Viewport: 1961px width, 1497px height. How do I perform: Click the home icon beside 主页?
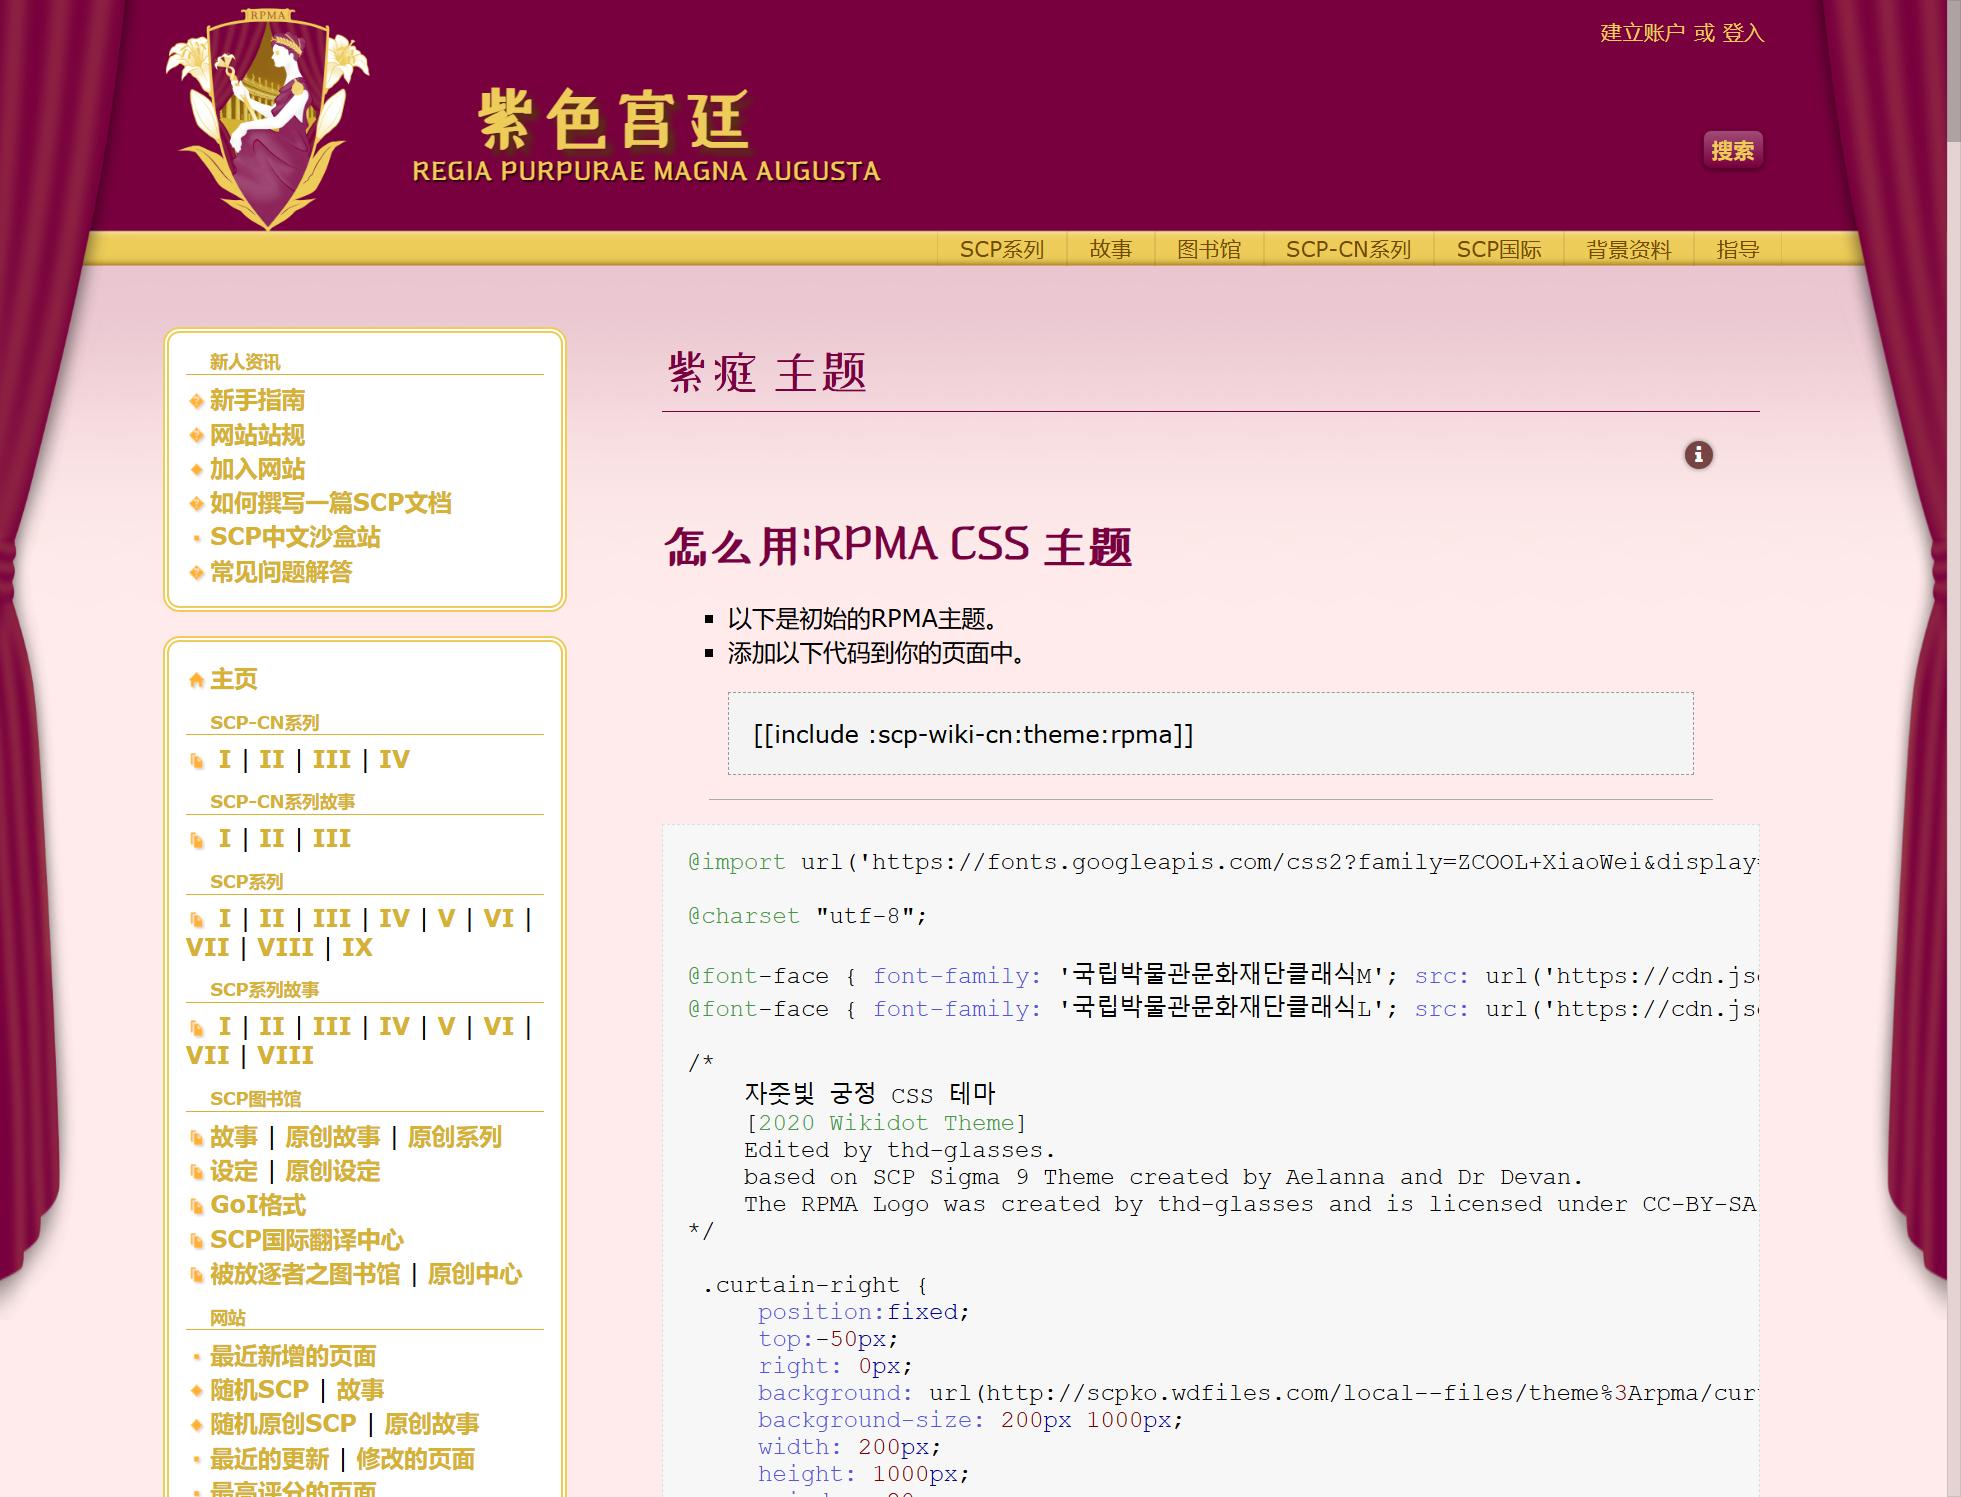[x=197, y=680]
